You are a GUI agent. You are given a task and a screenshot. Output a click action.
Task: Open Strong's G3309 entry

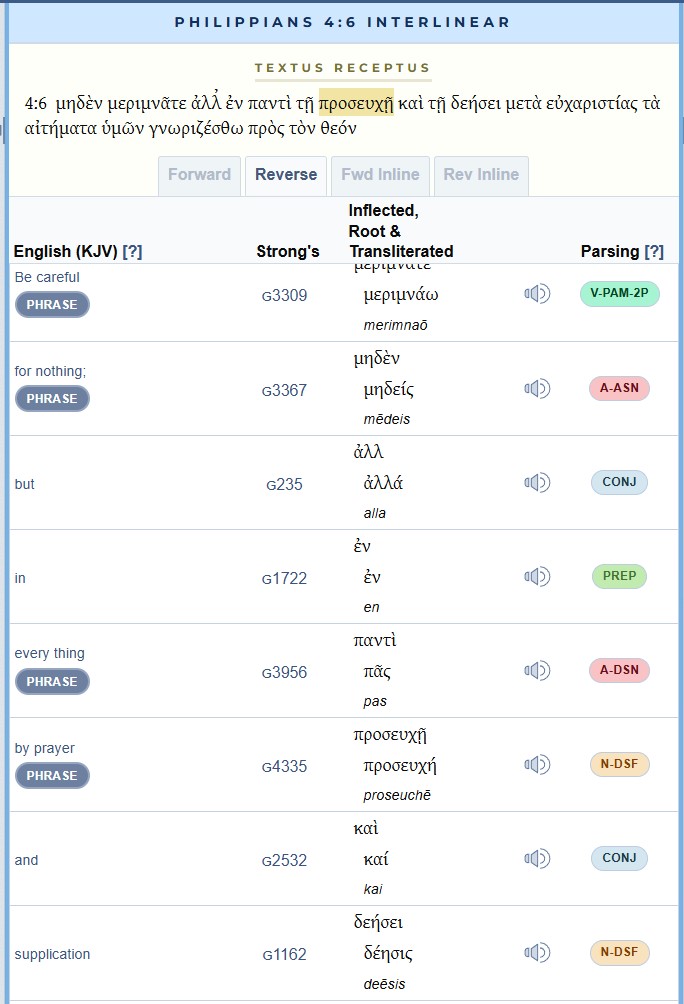(x=284, y=295)
